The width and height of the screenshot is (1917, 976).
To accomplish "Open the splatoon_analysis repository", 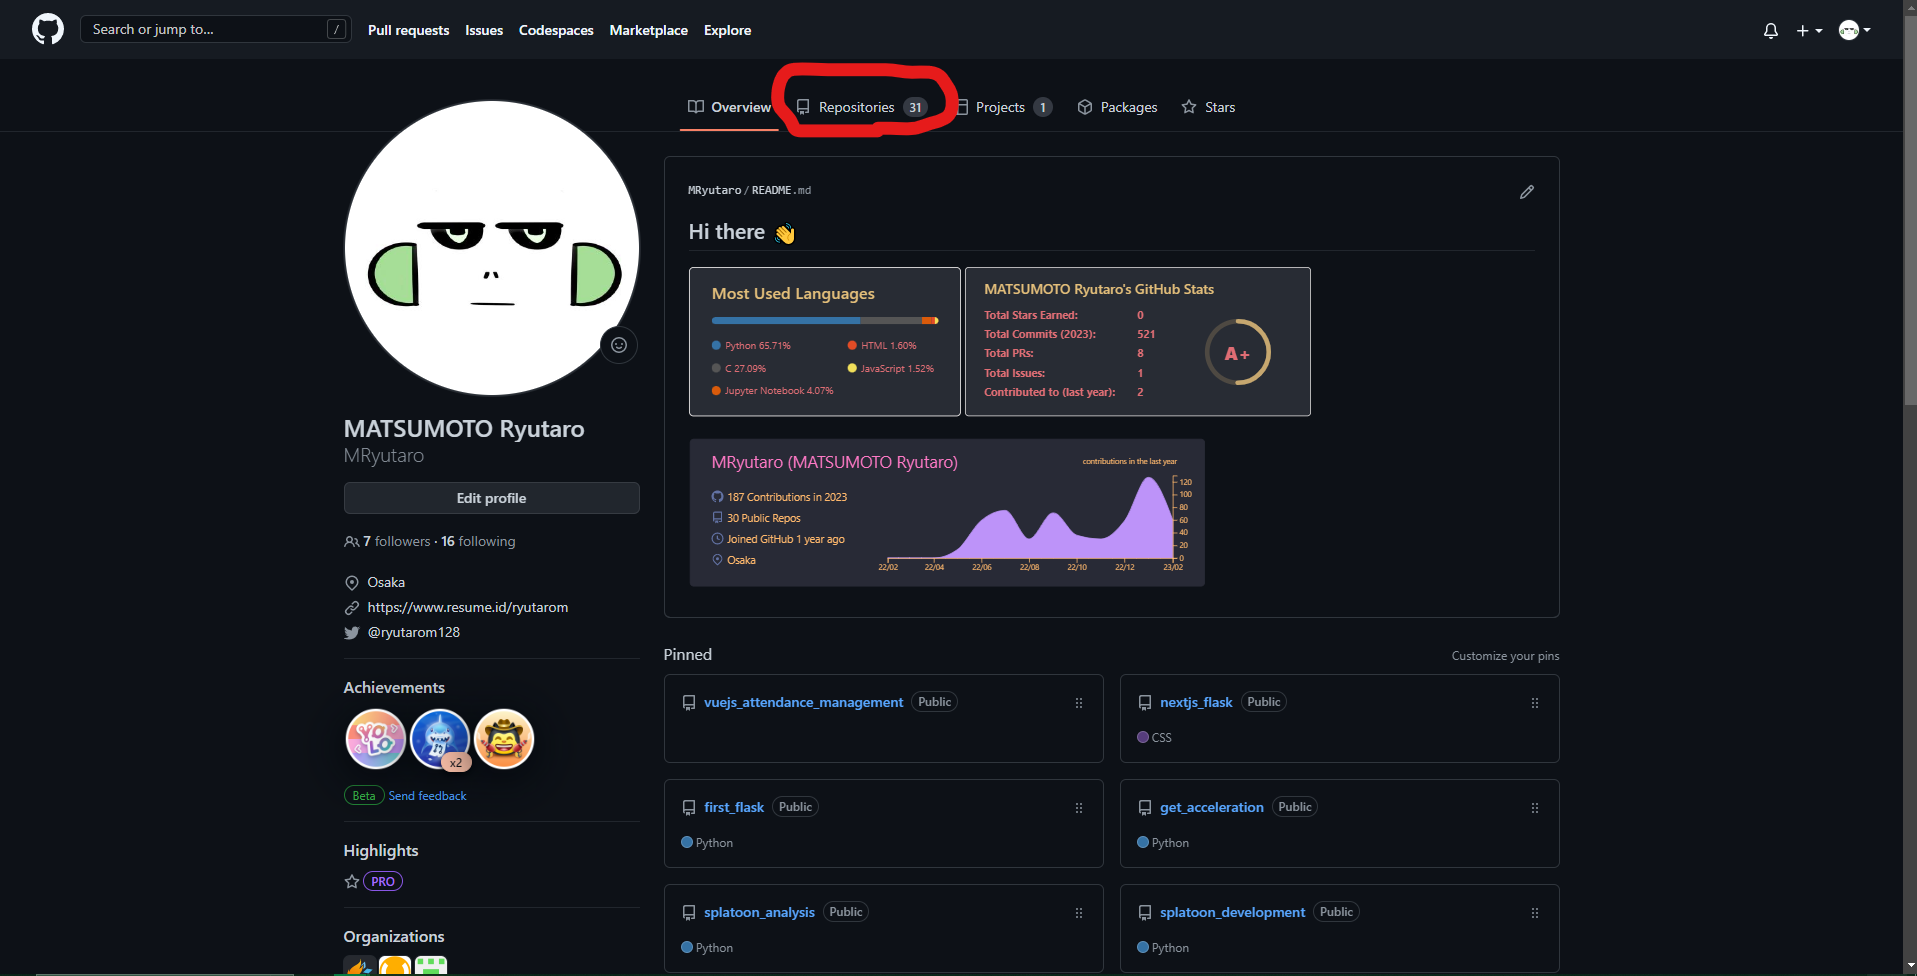I will 759,912.
